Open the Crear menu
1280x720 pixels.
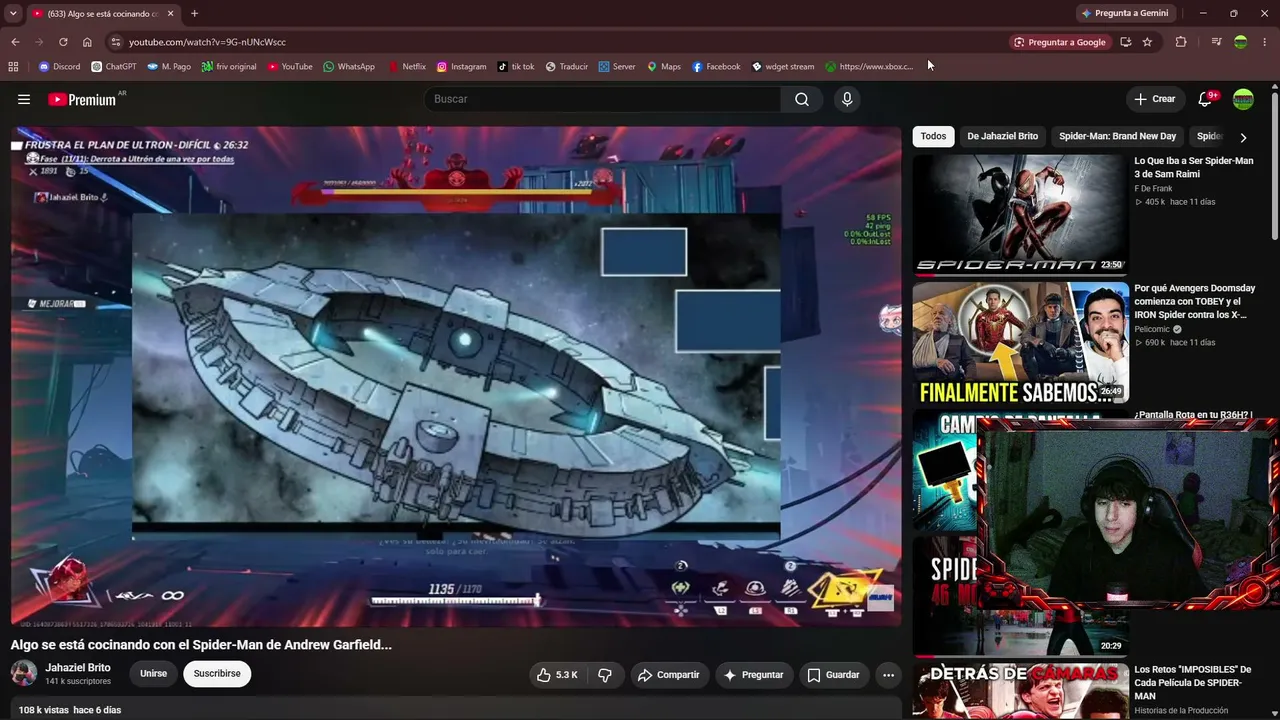(1154, 99)
